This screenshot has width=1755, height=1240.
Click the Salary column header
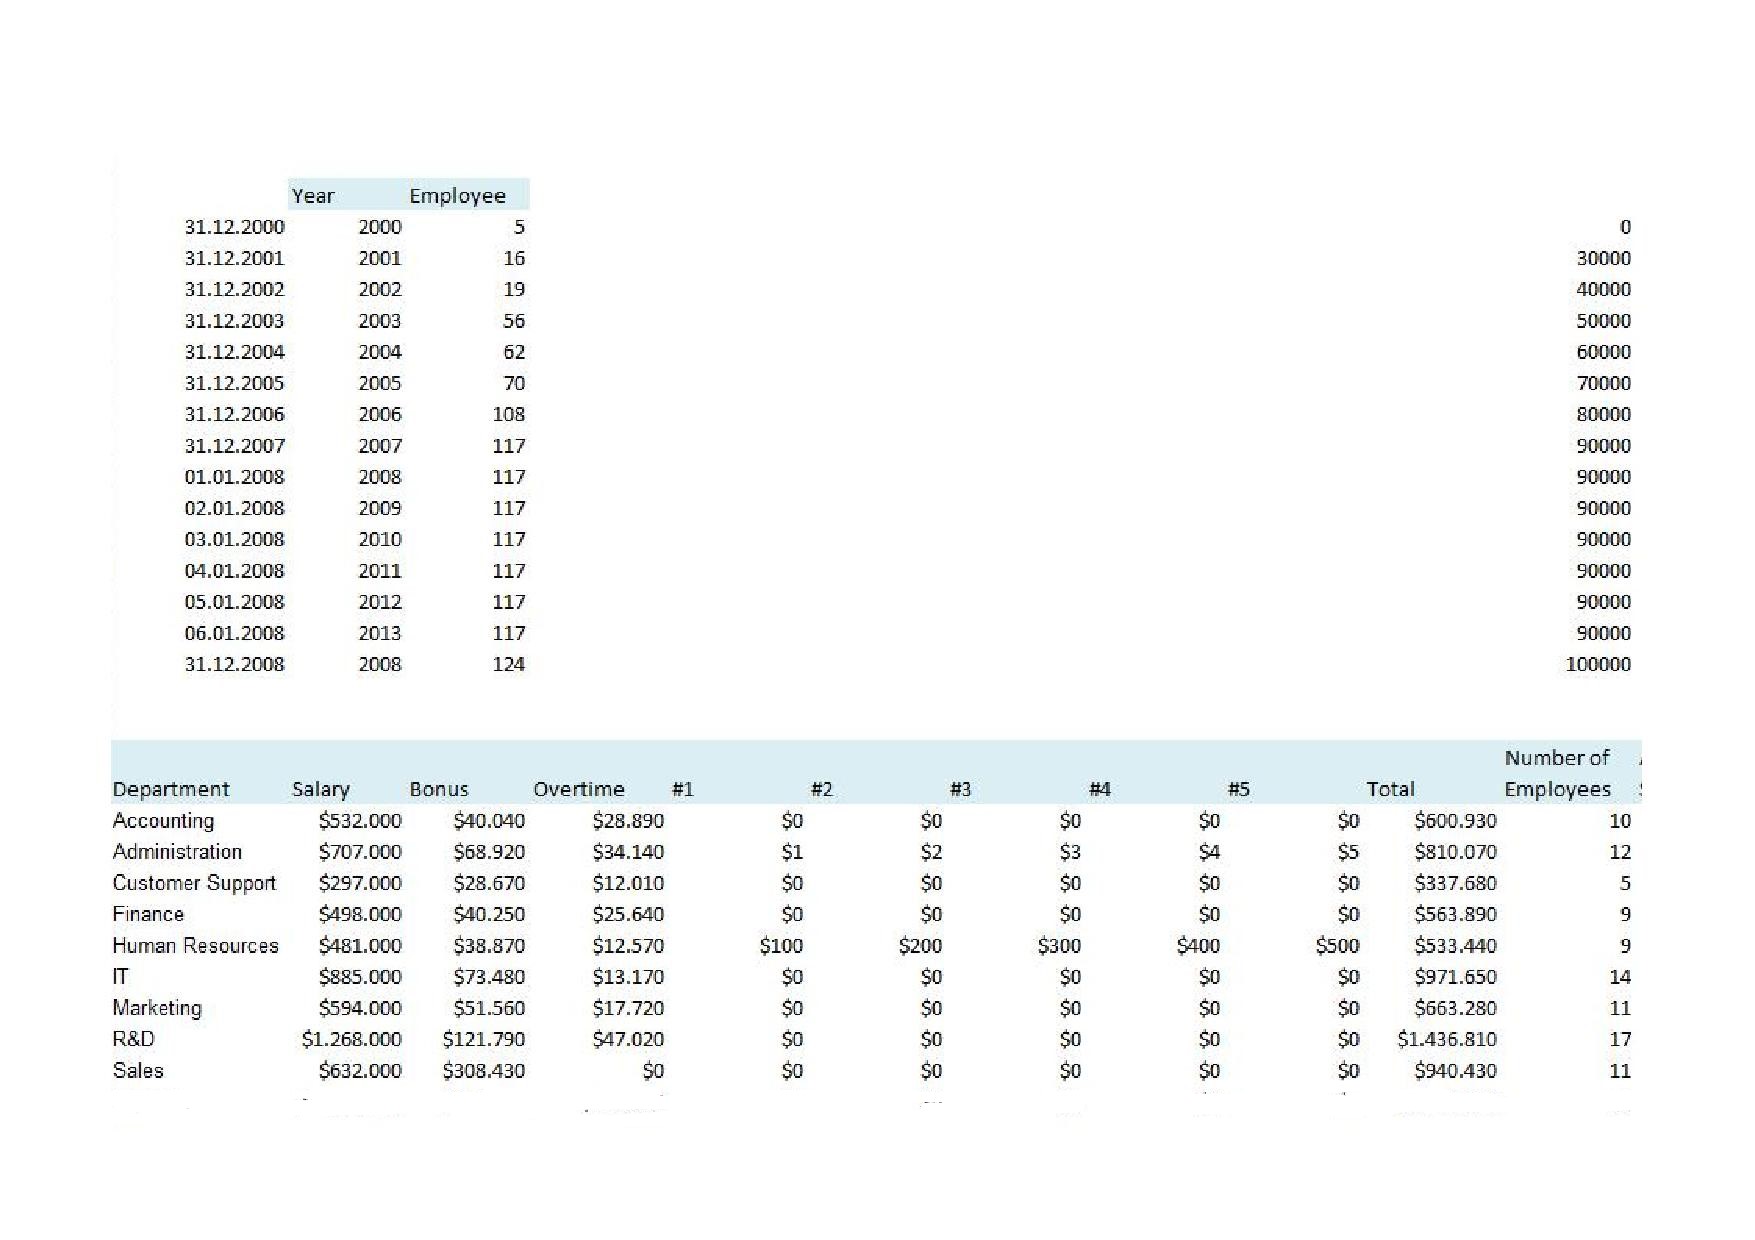[x=321, y=789]
